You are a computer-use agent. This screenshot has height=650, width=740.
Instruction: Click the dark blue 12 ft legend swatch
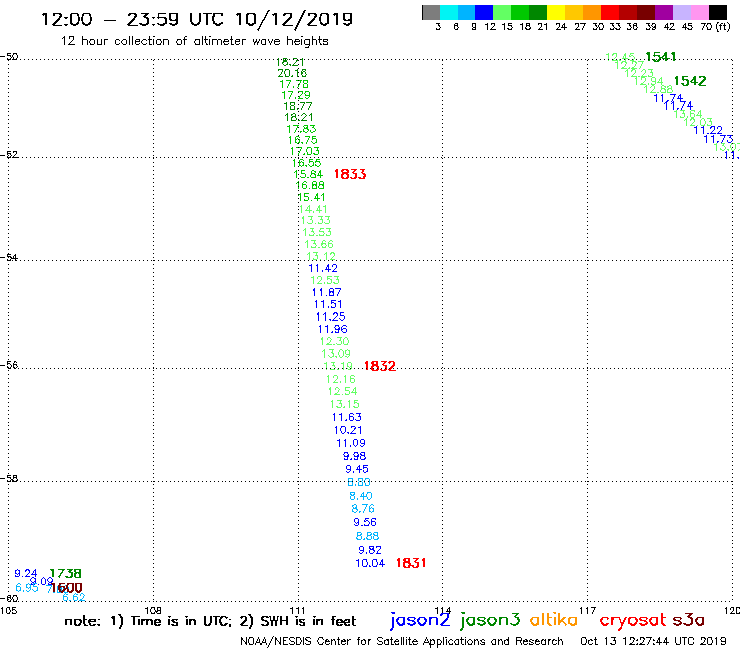[484, 12]
